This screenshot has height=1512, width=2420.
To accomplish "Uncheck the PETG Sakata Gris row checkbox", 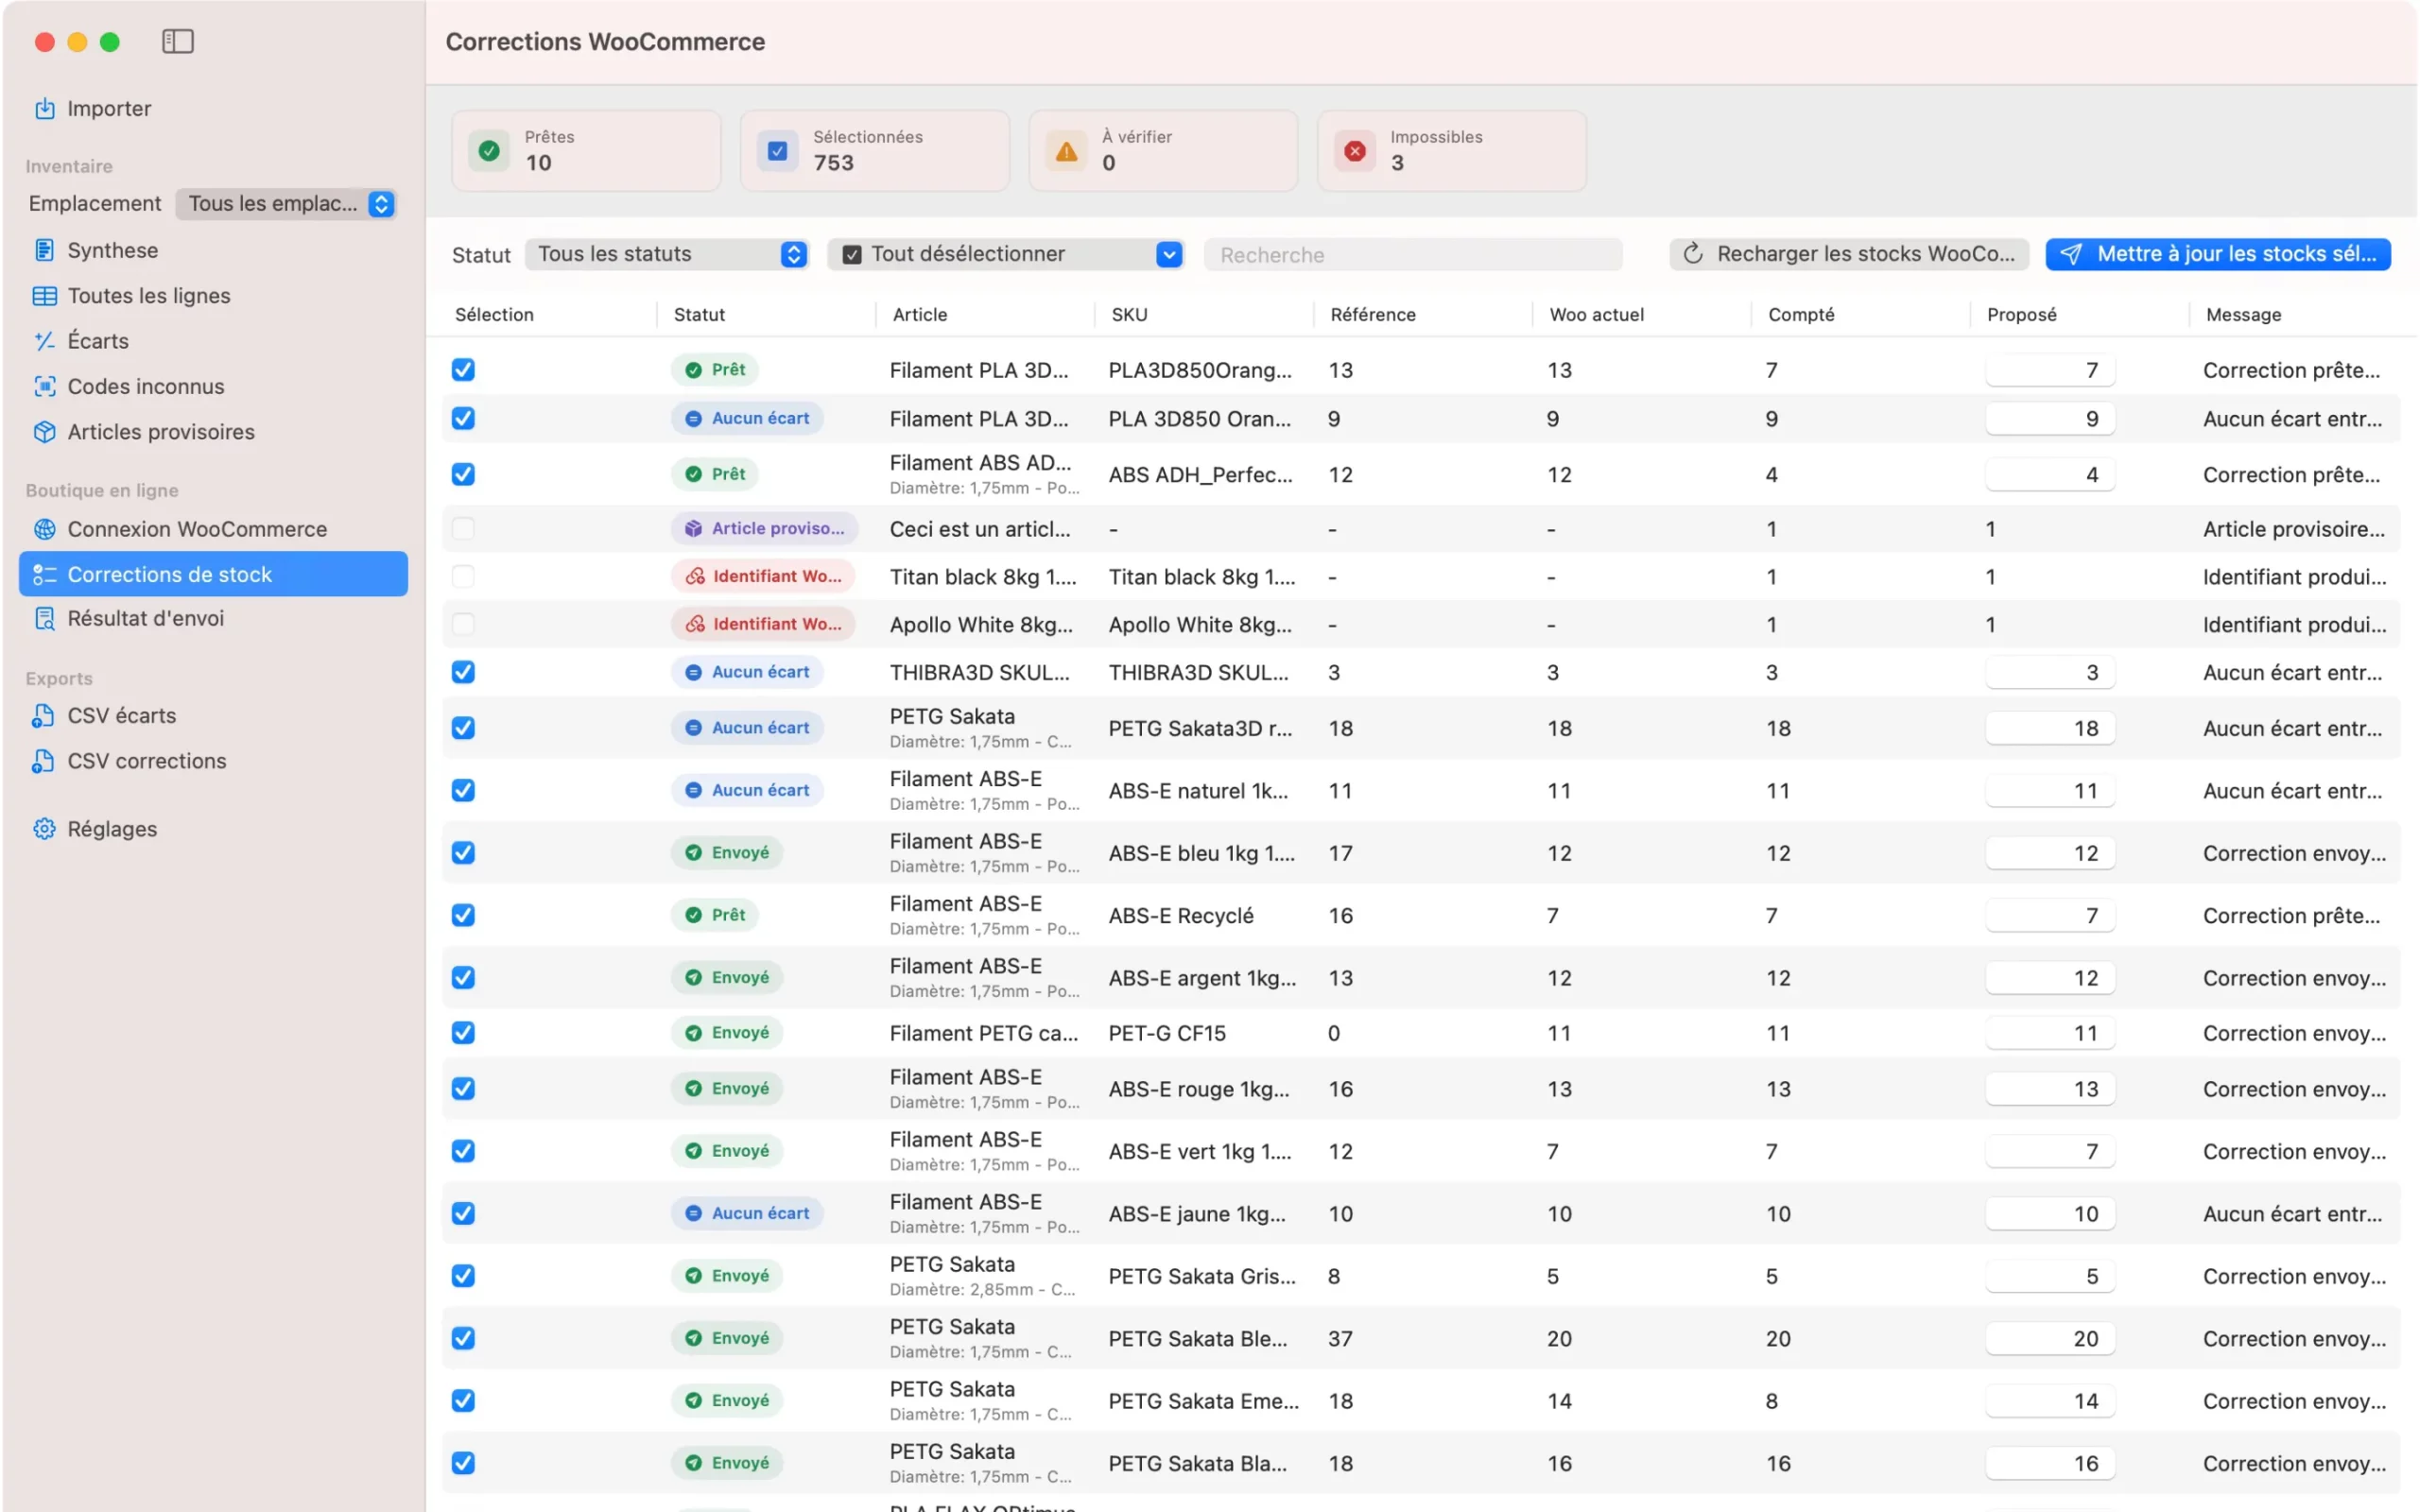I will click(463, 1276).
